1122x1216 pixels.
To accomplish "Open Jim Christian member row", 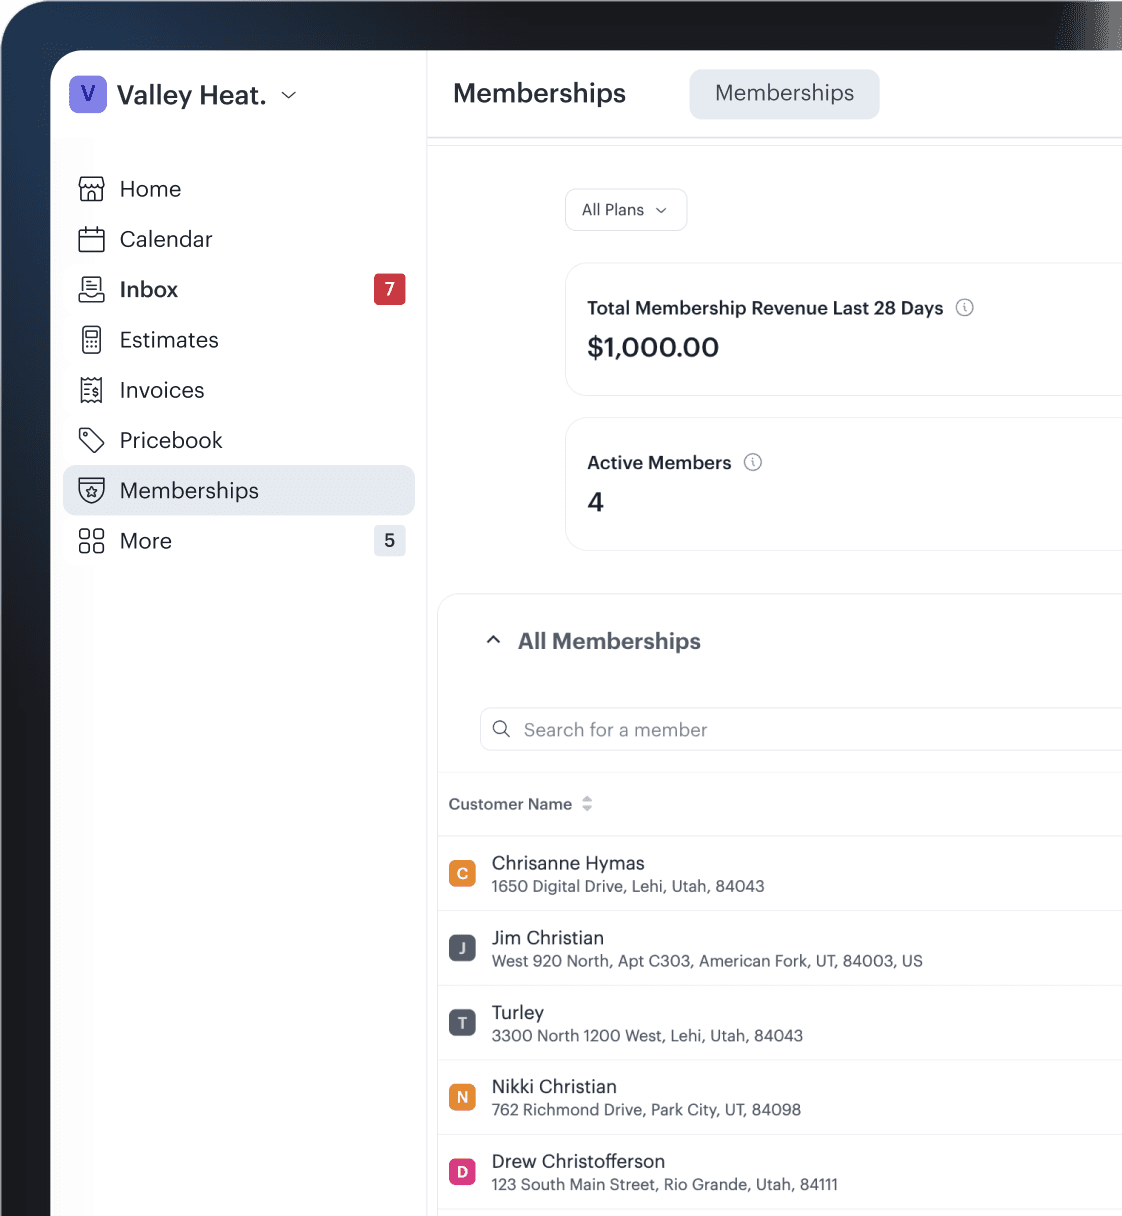I will pos(780,948).
